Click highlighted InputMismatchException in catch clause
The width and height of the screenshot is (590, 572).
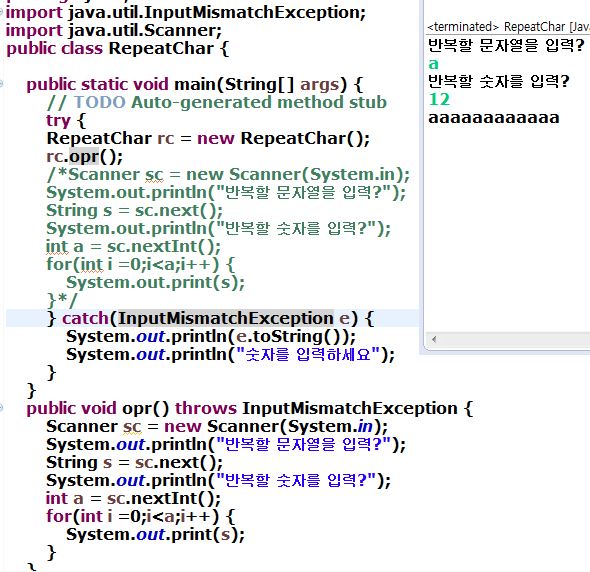point(226,318)
